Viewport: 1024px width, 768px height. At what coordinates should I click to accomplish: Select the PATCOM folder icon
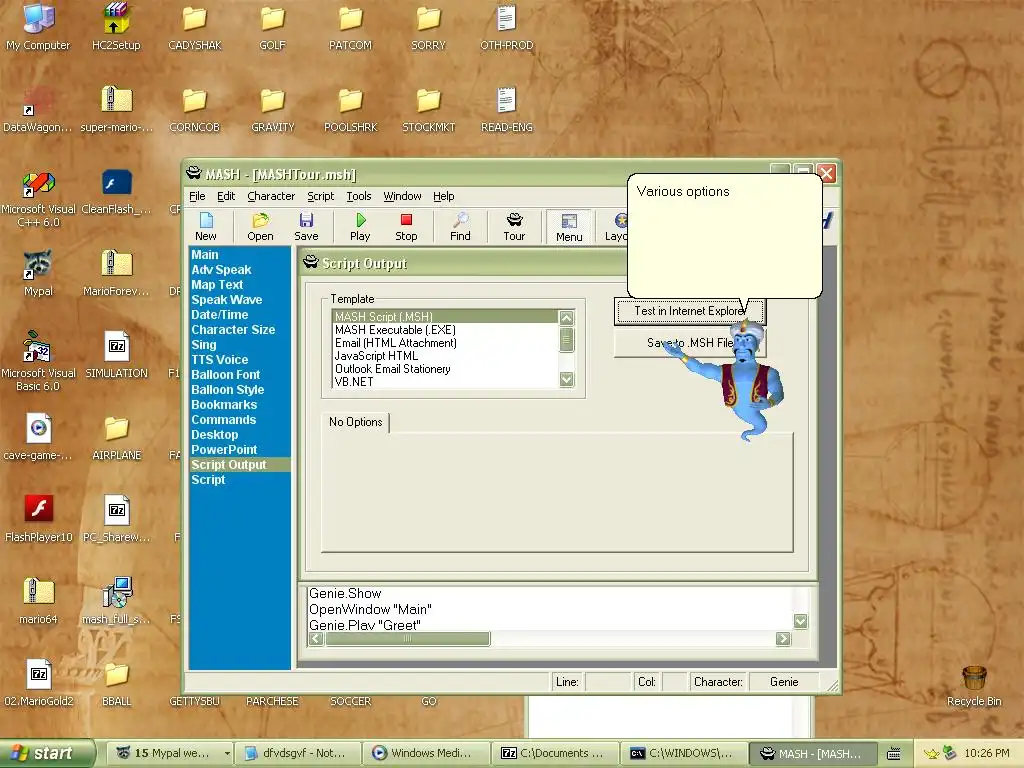351,27
